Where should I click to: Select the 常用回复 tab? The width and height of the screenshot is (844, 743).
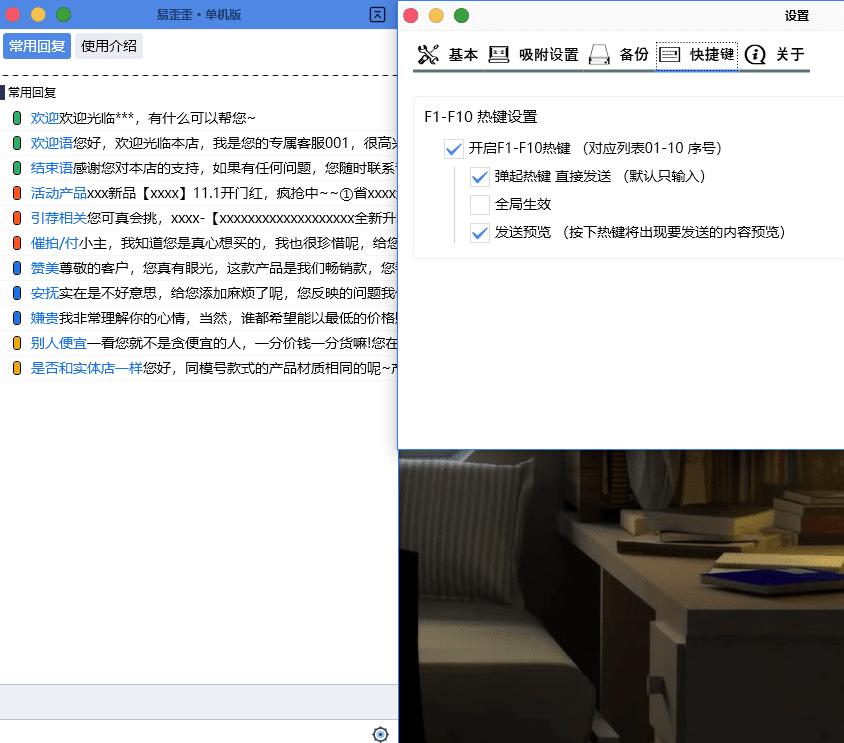tap(37, 46)
